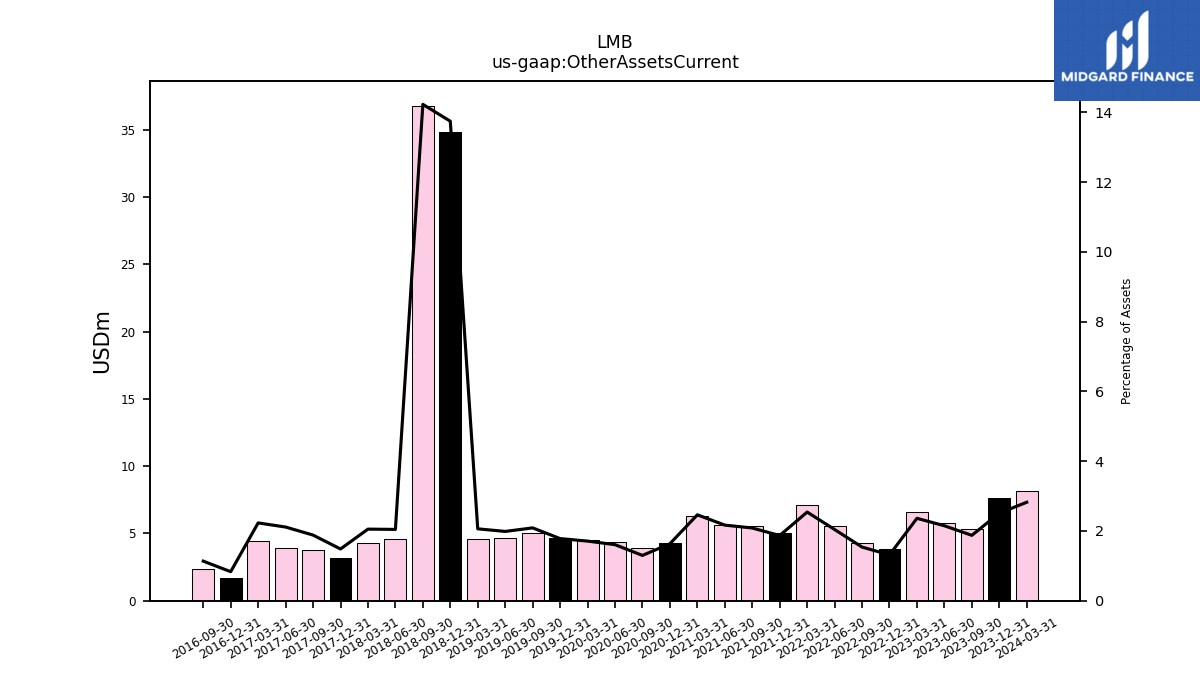Screen dimensions: 1200x675
Task: Click the tall black bar for 2018-12-31
Action: click(x=450, y=366)
